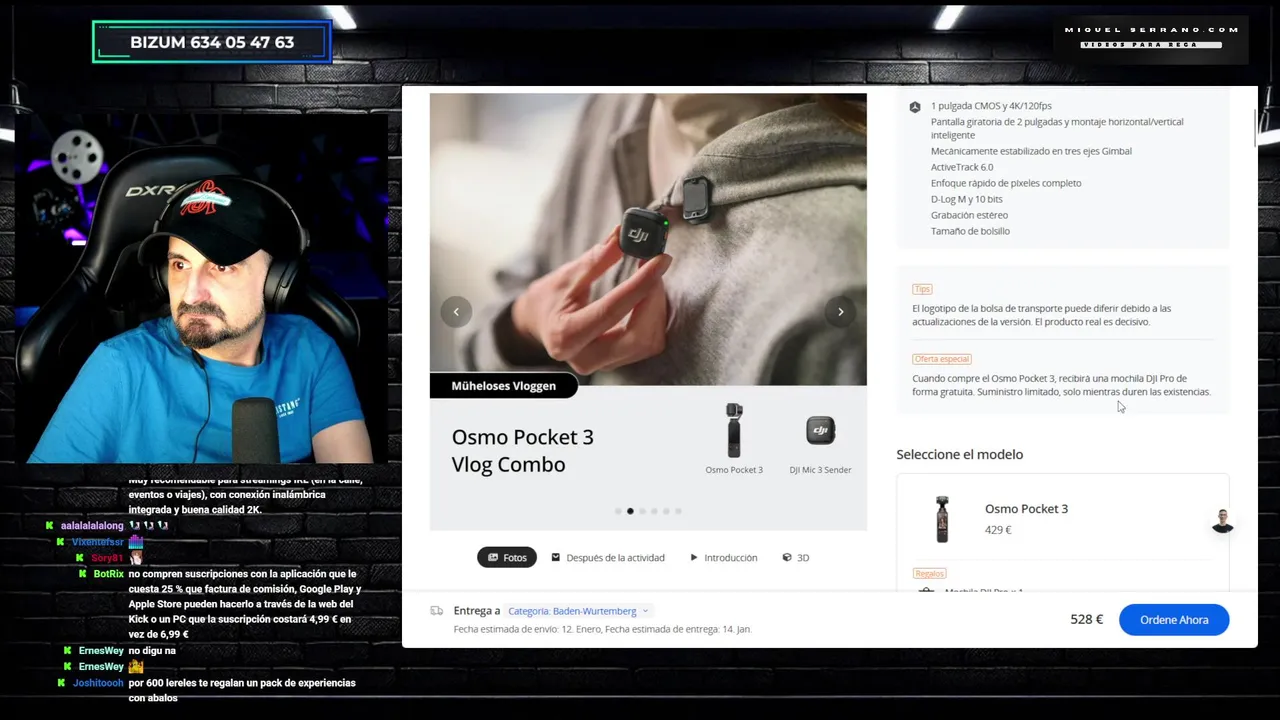The image size is (1280, 720).
Task: Click the Sory81 username in chat
Action: coord(107,558)
